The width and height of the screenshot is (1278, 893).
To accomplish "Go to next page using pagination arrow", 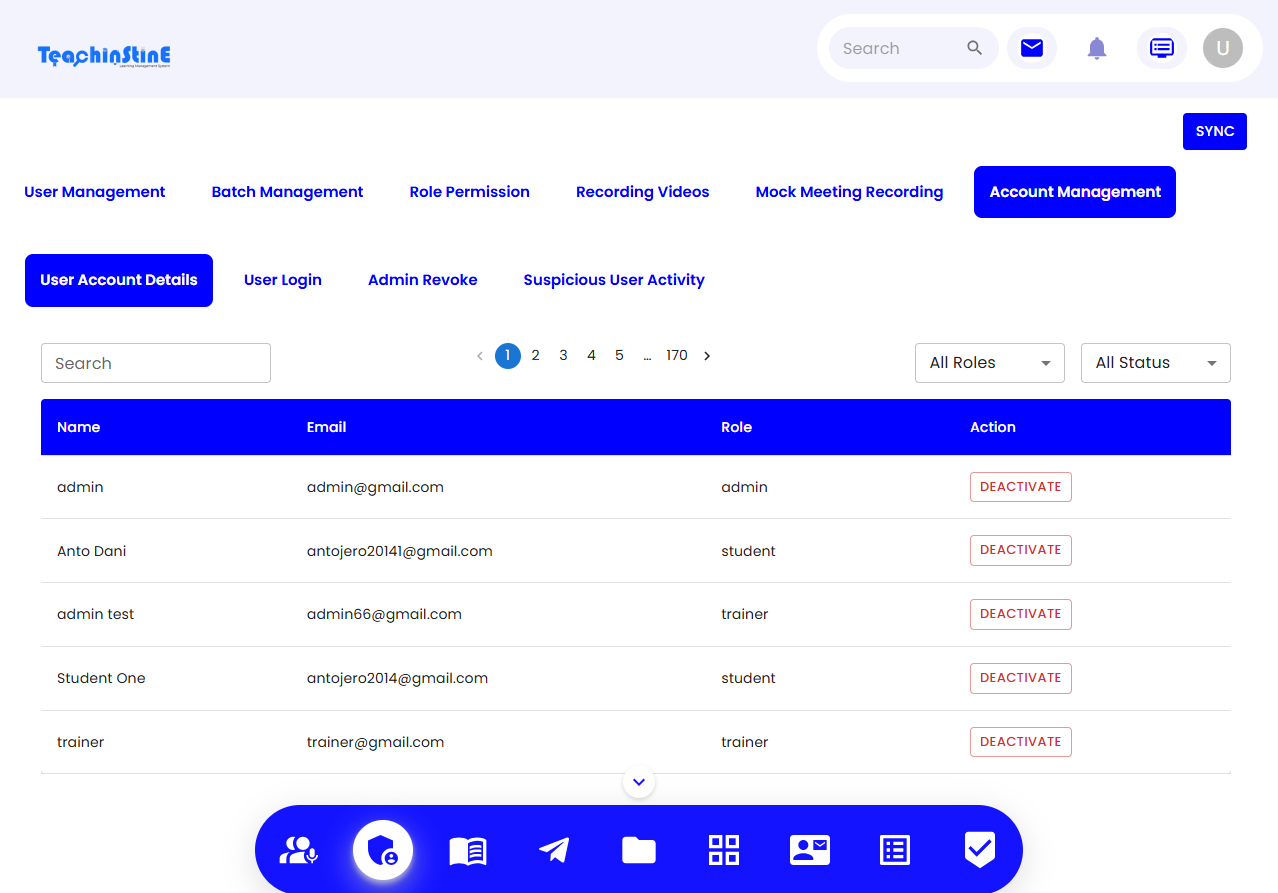I will point(707,356).
